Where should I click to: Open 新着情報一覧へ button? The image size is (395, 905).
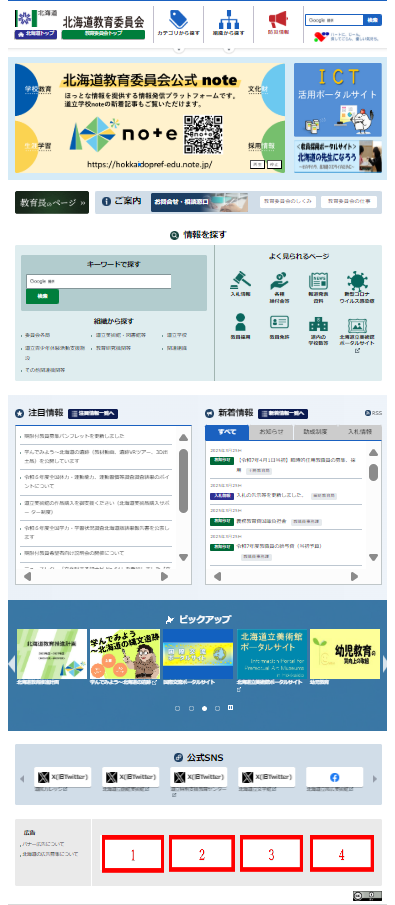283,413
